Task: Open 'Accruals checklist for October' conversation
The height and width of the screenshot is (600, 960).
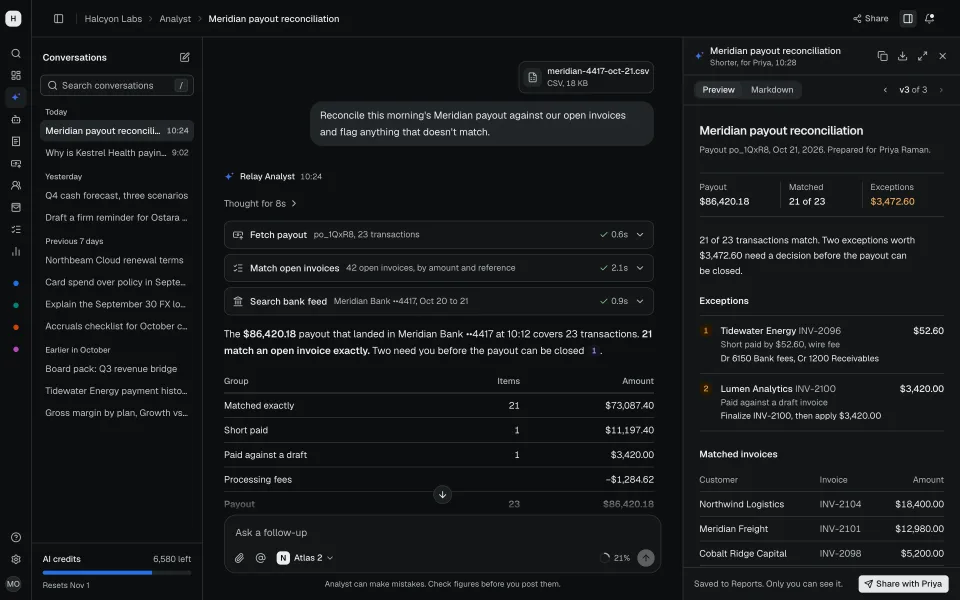Action: click(117, 326)
